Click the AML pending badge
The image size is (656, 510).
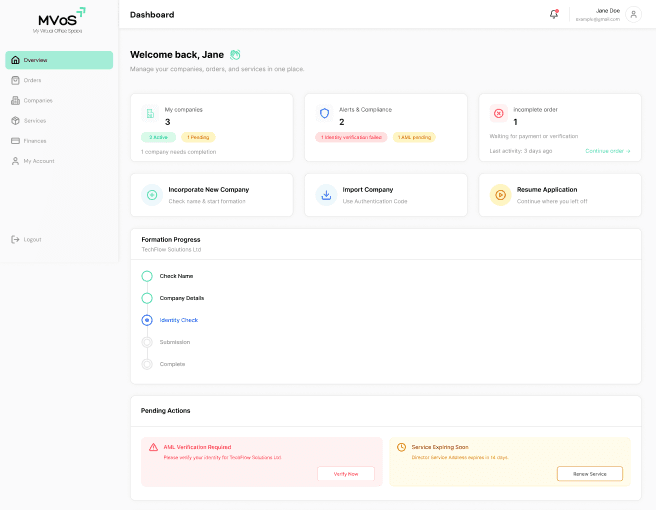[414, 137]
